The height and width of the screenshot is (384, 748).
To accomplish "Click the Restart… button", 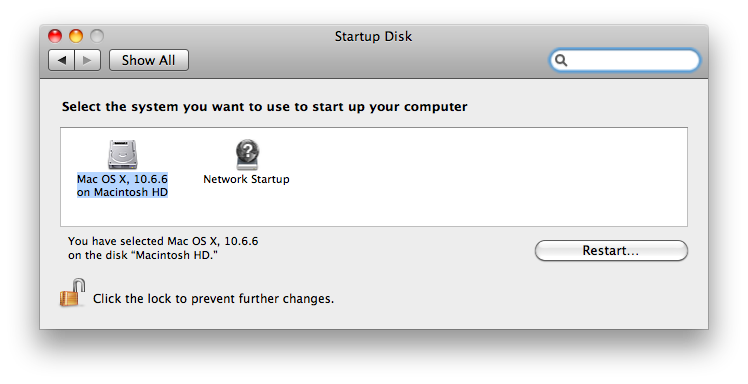I will (x=611, y=250).
